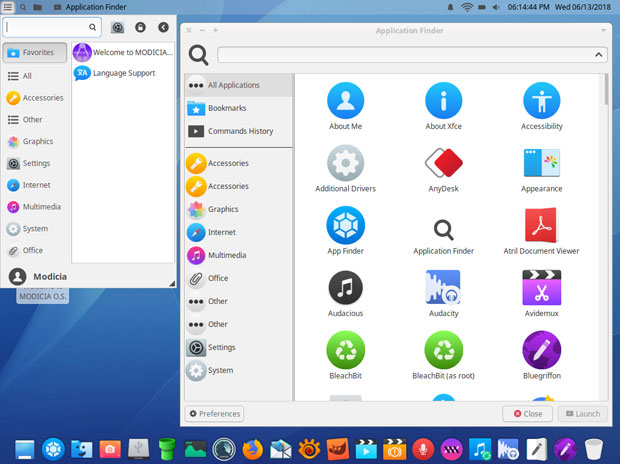Open the red microphone recorder in dock
The image size is (620, 464).
[x=423, y=449]
